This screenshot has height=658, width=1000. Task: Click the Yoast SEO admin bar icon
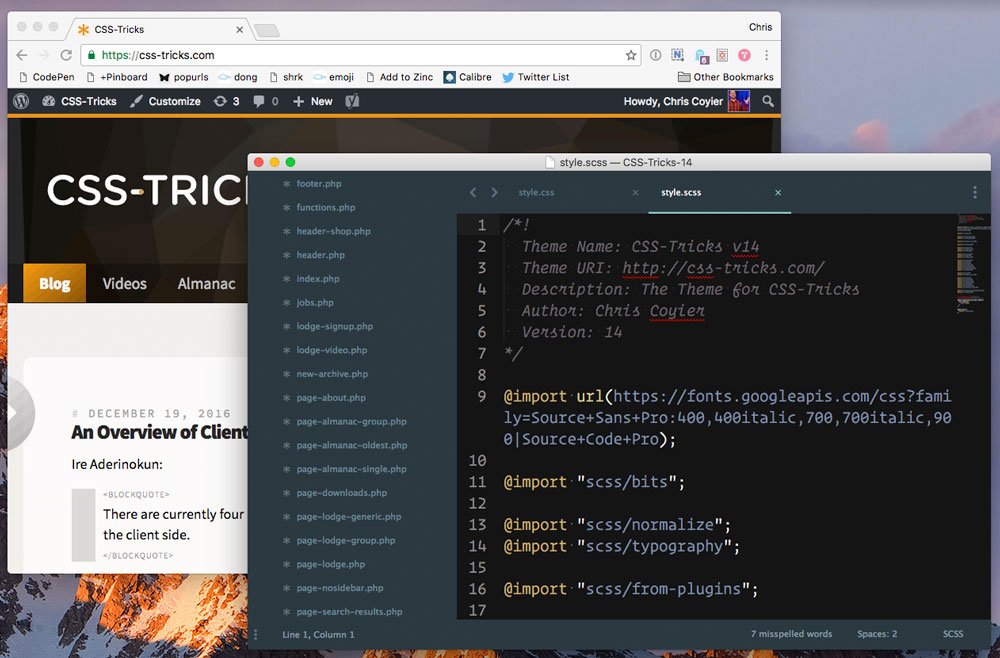point(352,101)
